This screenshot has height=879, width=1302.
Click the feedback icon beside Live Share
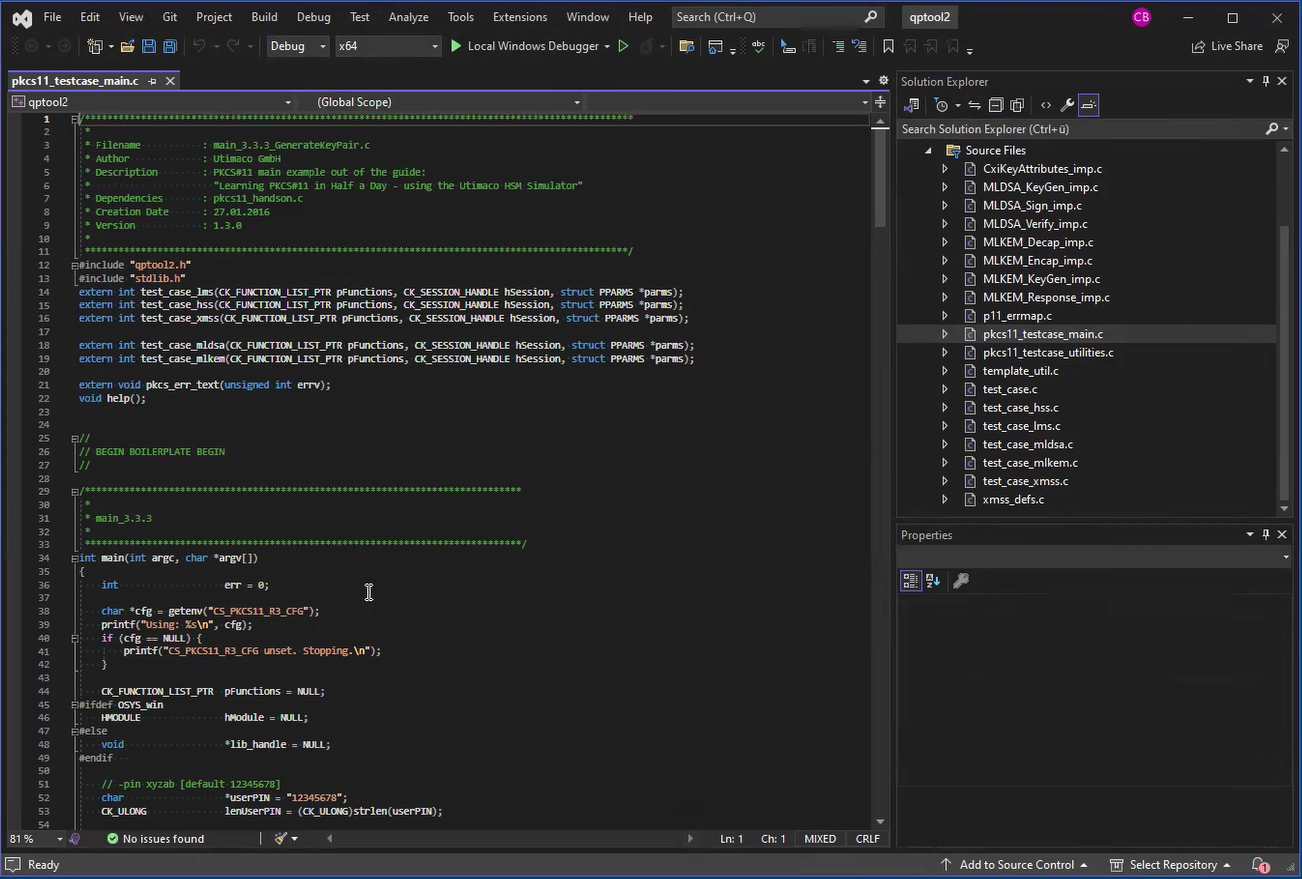coord(1284,46)
